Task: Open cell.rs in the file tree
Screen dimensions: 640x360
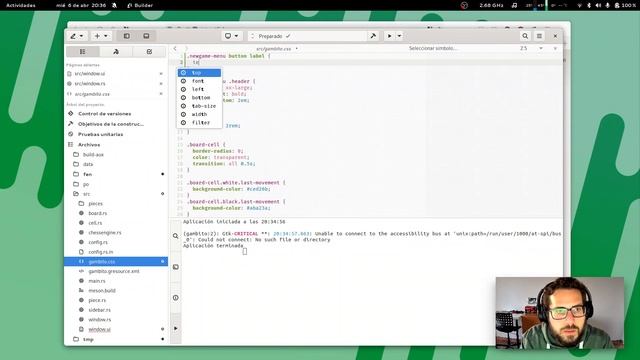Action: coord(95,223)
